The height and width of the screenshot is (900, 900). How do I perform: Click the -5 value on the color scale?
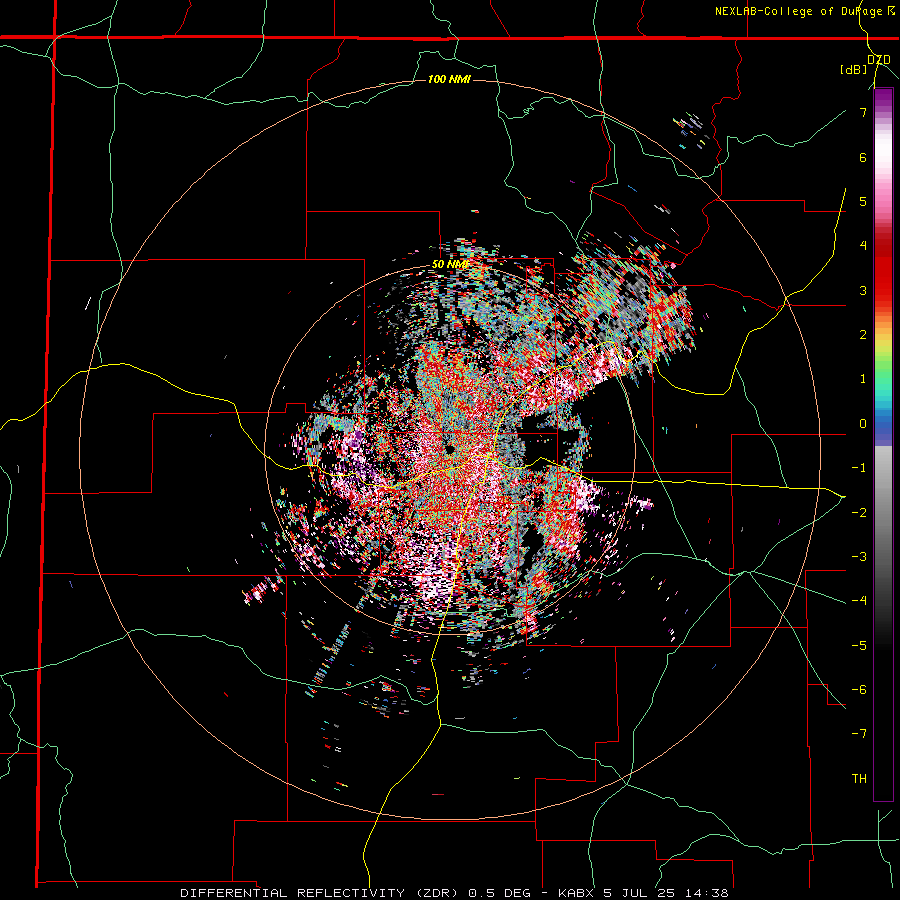click(859, 645)
